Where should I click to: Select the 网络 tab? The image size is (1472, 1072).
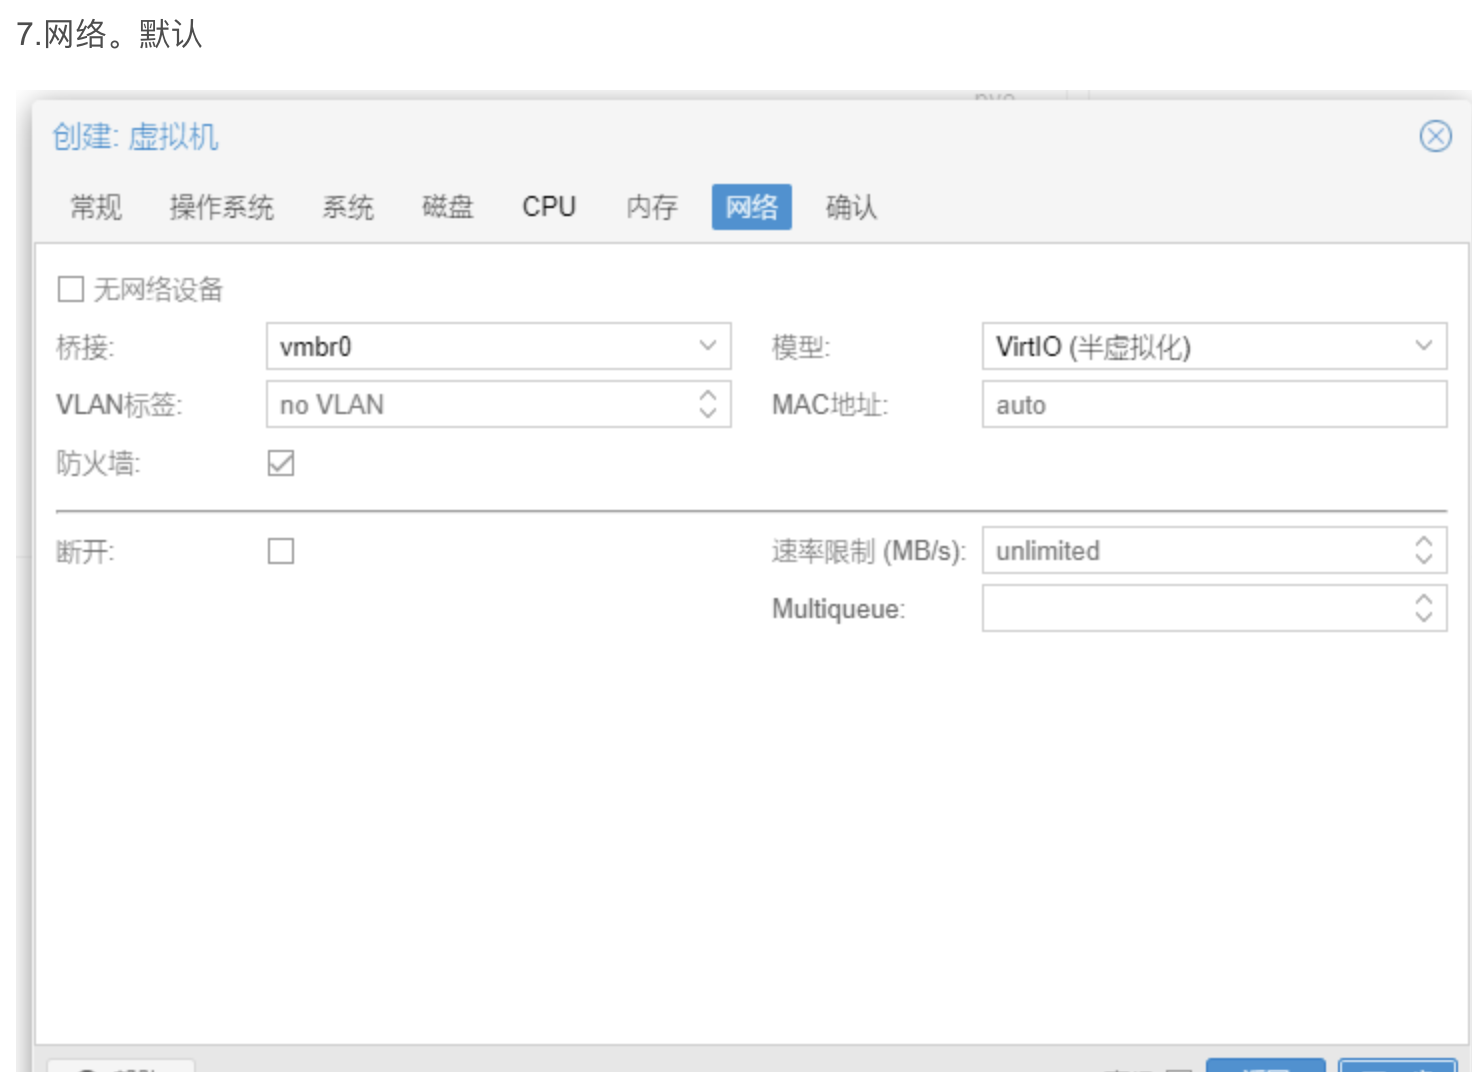point(751,207)
